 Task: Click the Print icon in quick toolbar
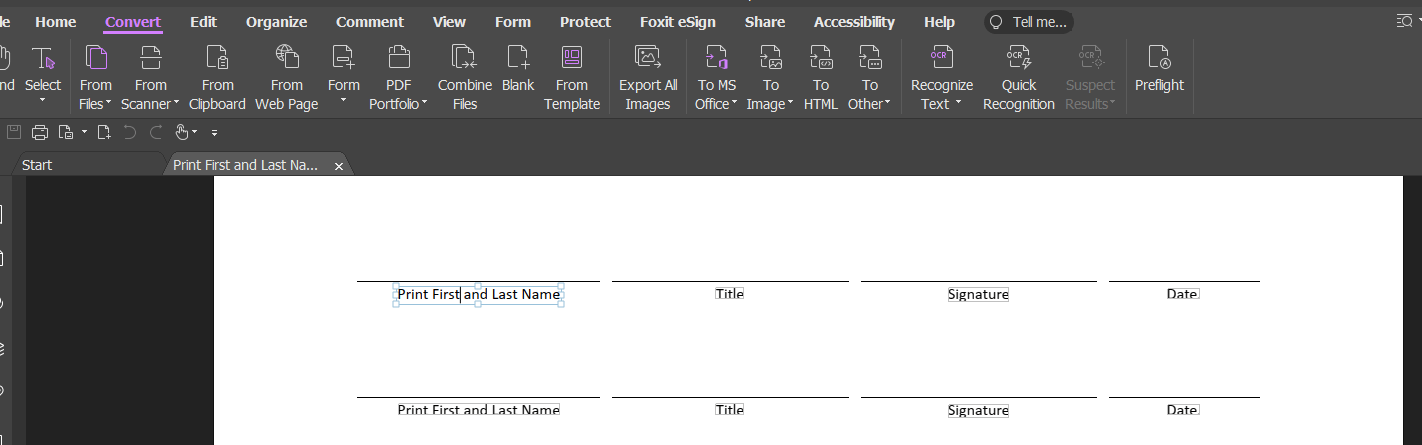coord(40,132)
